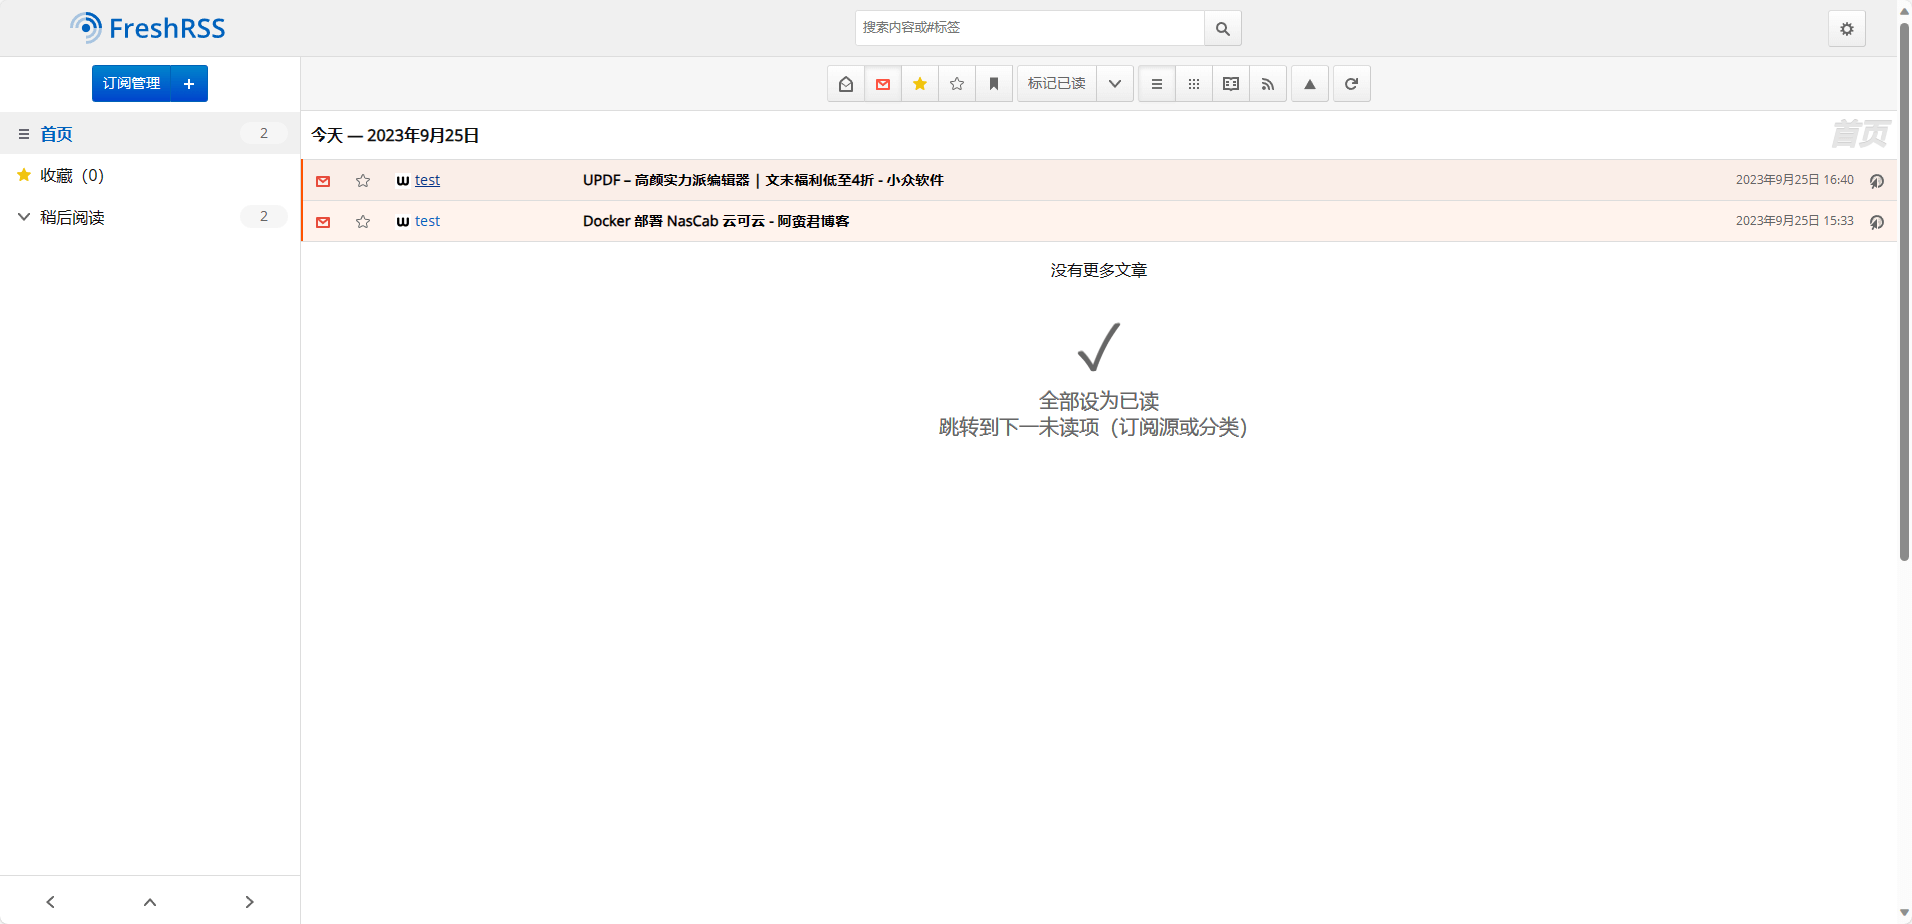This screenshot has width=1912, height=924.
Task: Open the UPDF article's original link icon
Action: click(1876, 181)
